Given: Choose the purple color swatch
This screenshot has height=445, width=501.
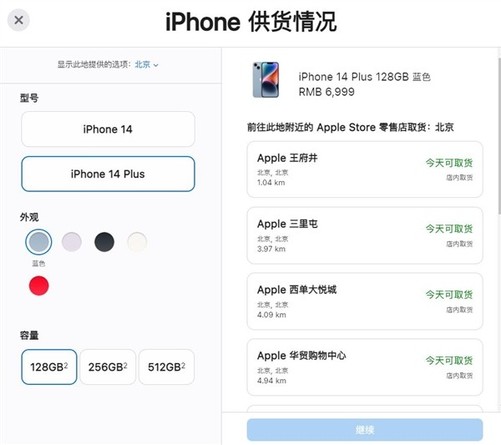Looking at the screenshot, I should pos(72,242).
